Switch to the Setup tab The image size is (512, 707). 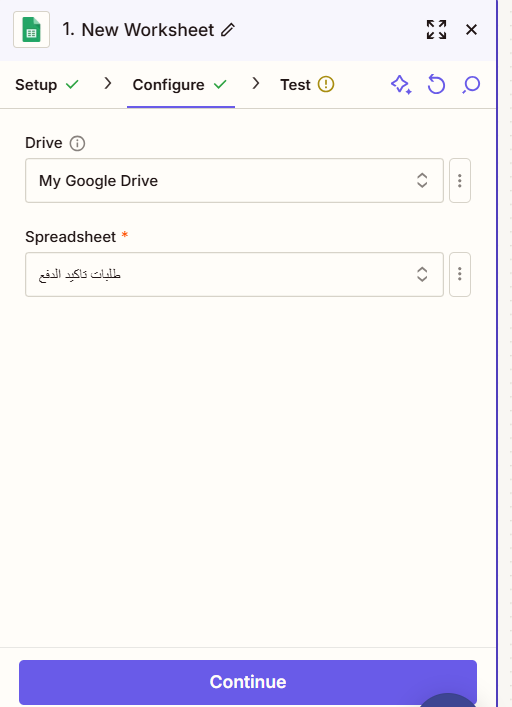[x=47, y=85]
